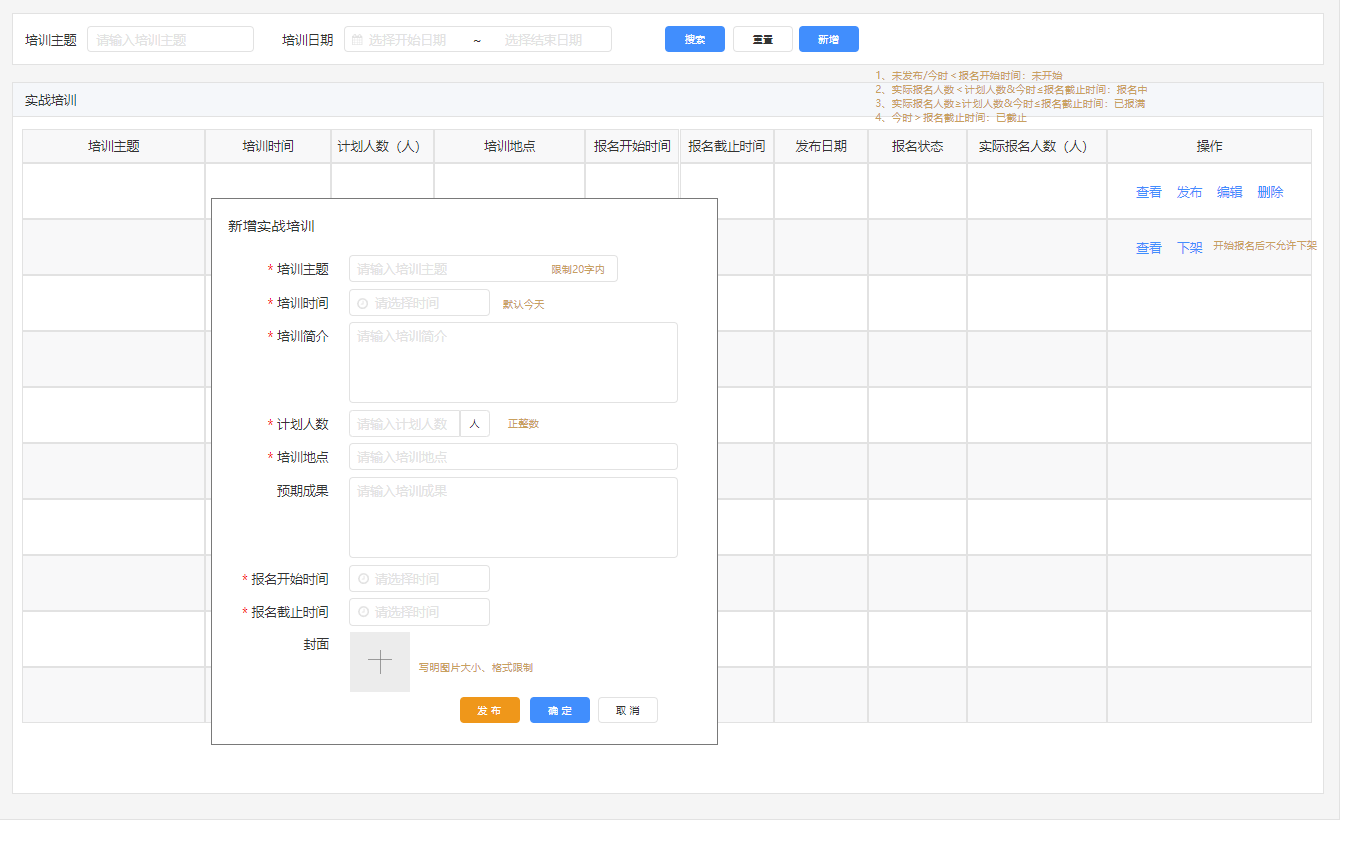Open the 查看 link beside 发布
Screen dimensions: 1362x847
point(1149,192)
